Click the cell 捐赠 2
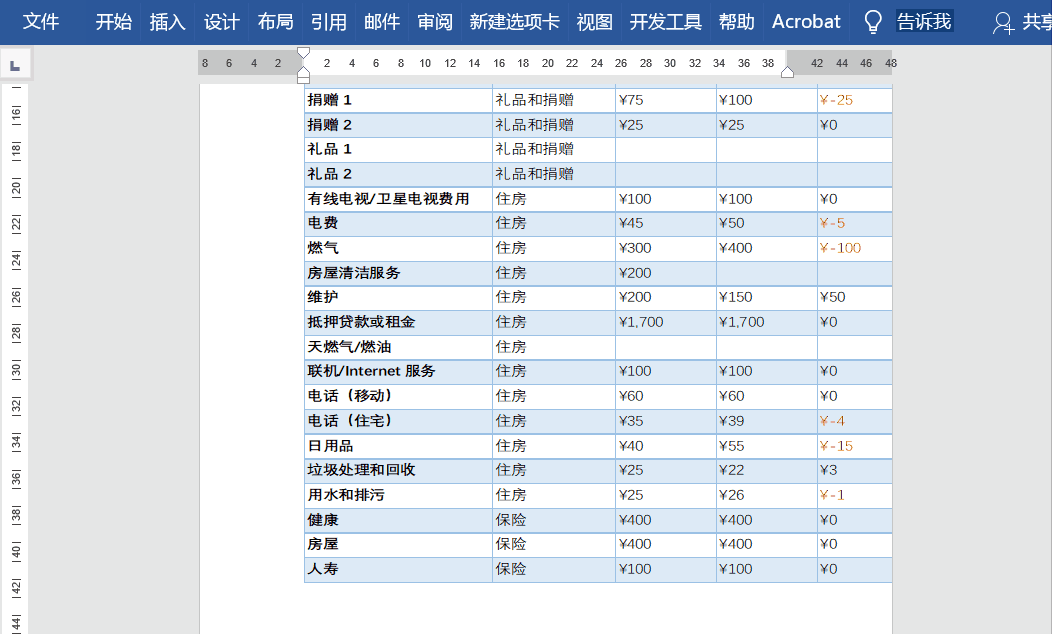This screenshot has width=1052, height=634. click(x=399, y=125)
